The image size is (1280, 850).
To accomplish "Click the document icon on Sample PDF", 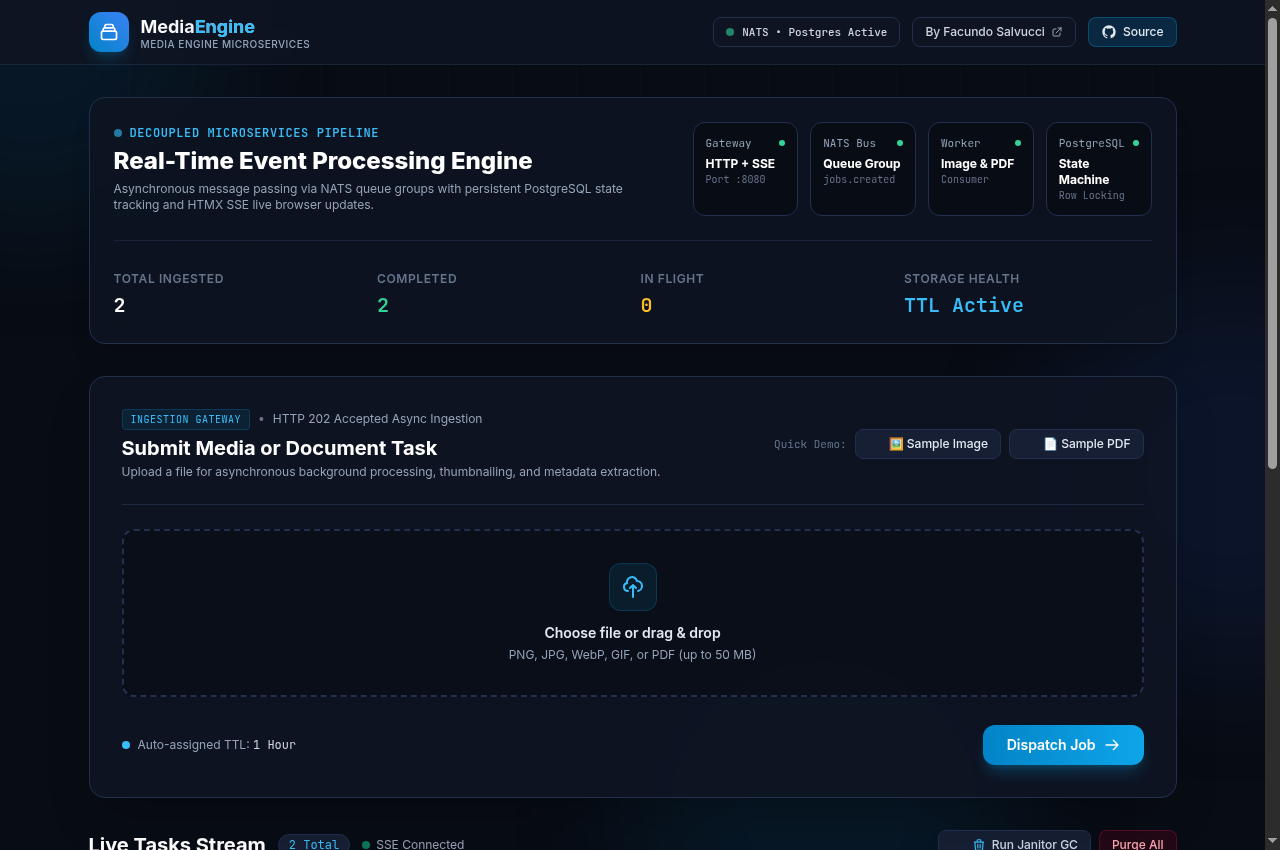I will (1050, 444).
